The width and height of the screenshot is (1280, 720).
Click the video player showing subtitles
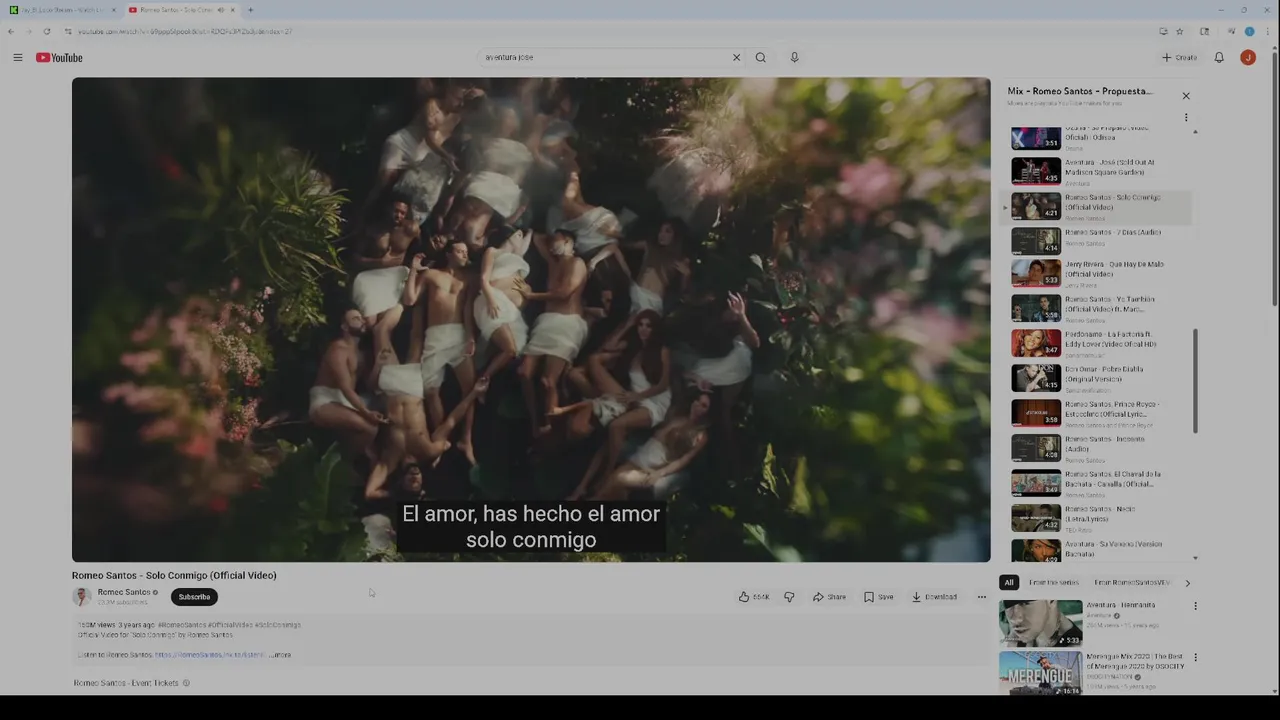(531, 320)
